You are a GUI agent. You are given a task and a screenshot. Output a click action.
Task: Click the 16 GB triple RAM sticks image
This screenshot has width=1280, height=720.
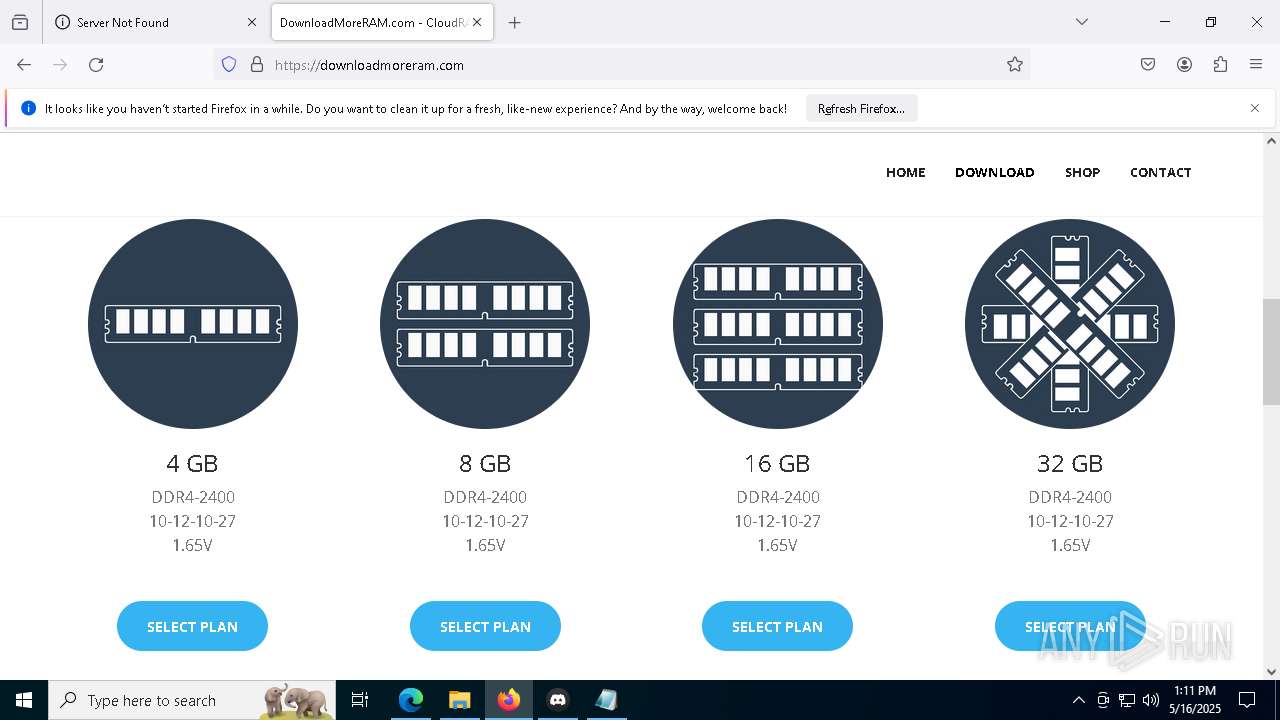point(778,324)
